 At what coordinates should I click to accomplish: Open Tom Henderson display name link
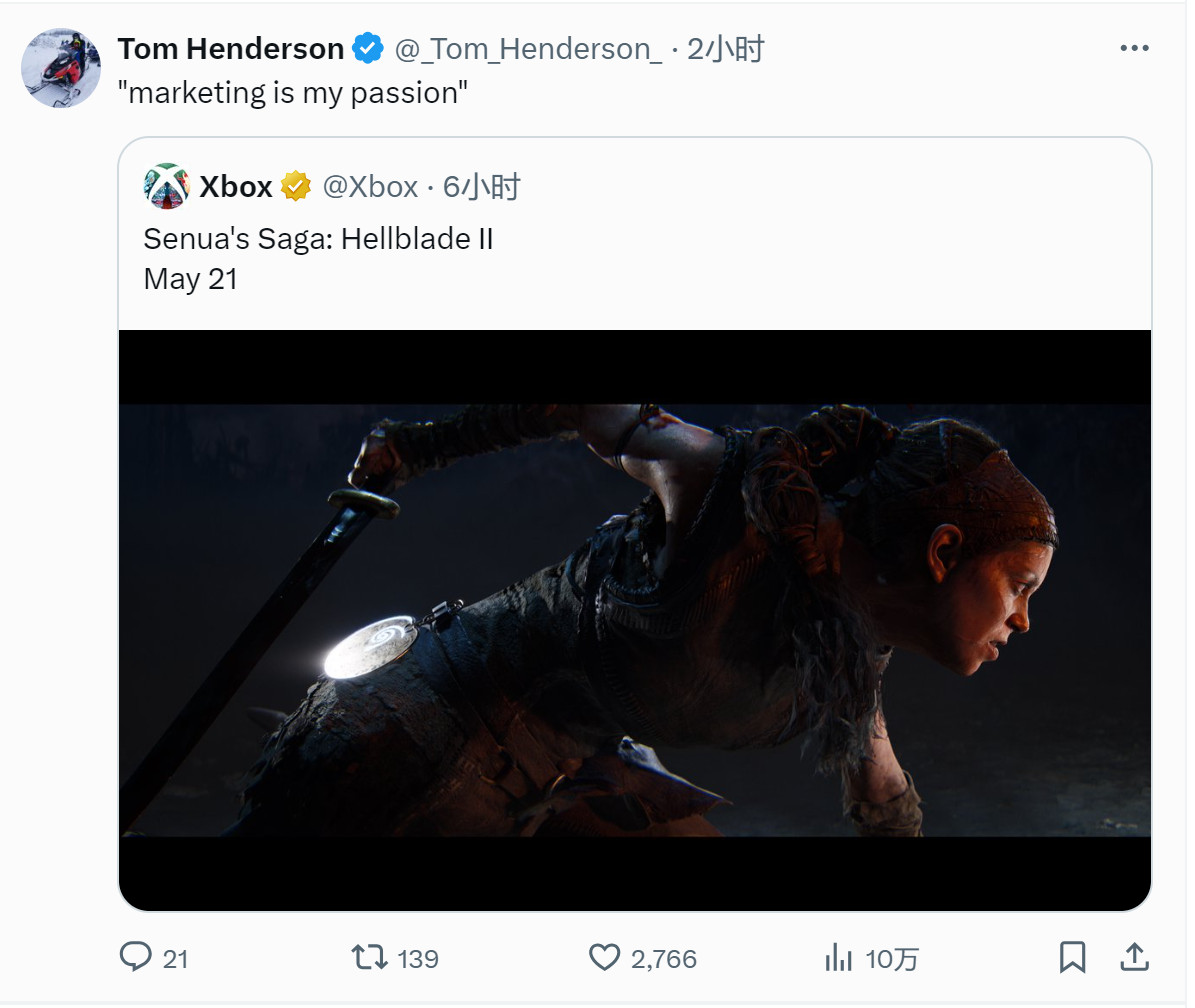pyautogui.click(x=231, y=49)
